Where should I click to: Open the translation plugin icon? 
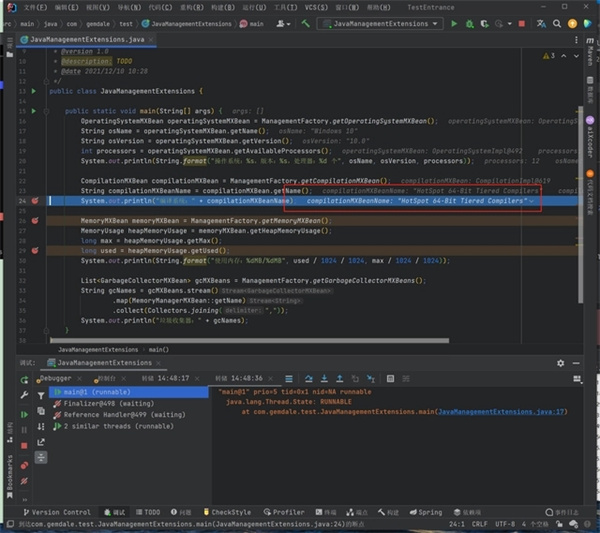541,24
